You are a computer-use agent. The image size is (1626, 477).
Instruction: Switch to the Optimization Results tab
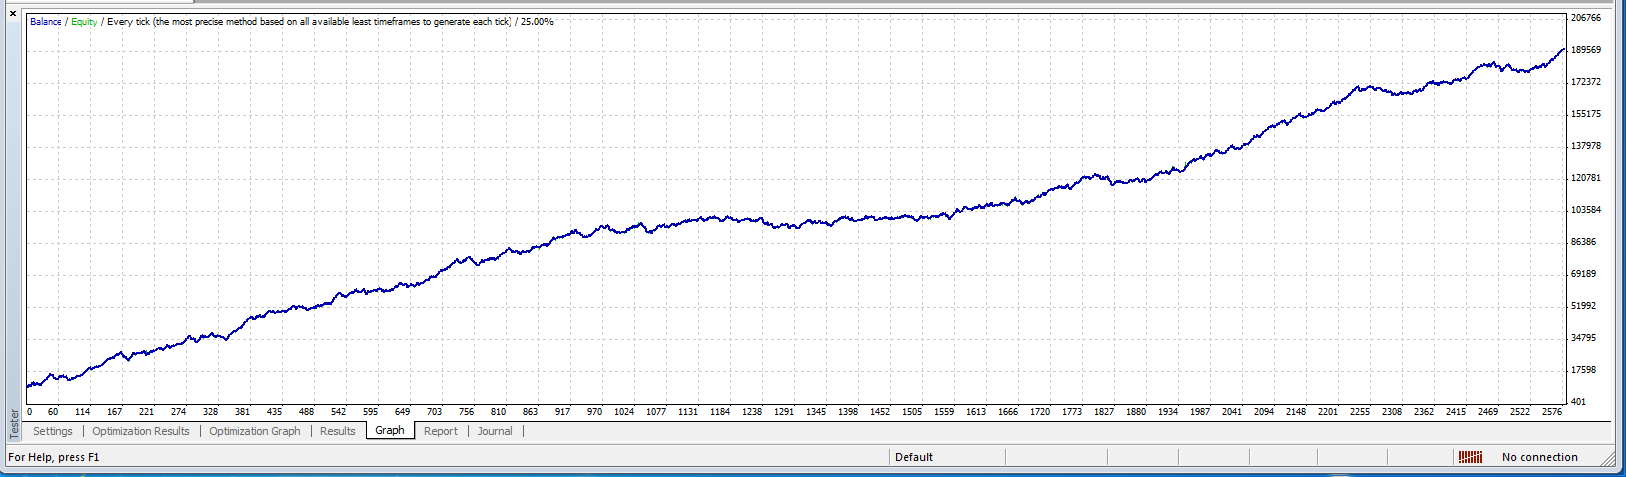pos(141,431)
